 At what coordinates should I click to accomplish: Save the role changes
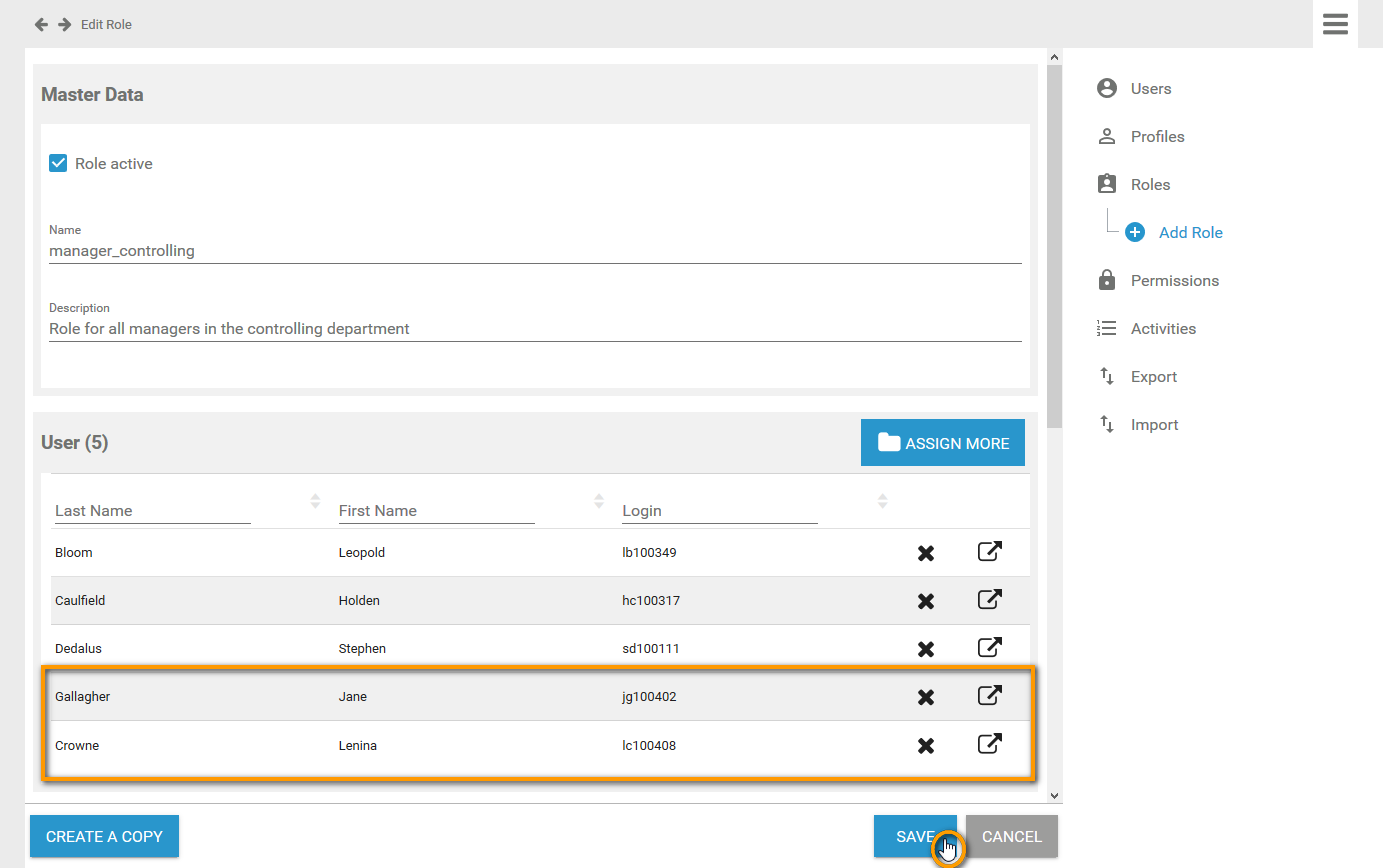914,836
